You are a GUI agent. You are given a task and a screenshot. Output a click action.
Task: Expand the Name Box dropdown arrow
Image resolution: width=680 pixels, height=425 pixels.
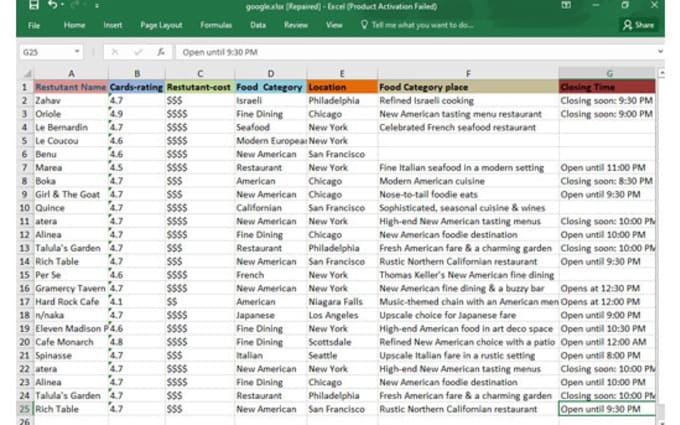tap(77, 52)
